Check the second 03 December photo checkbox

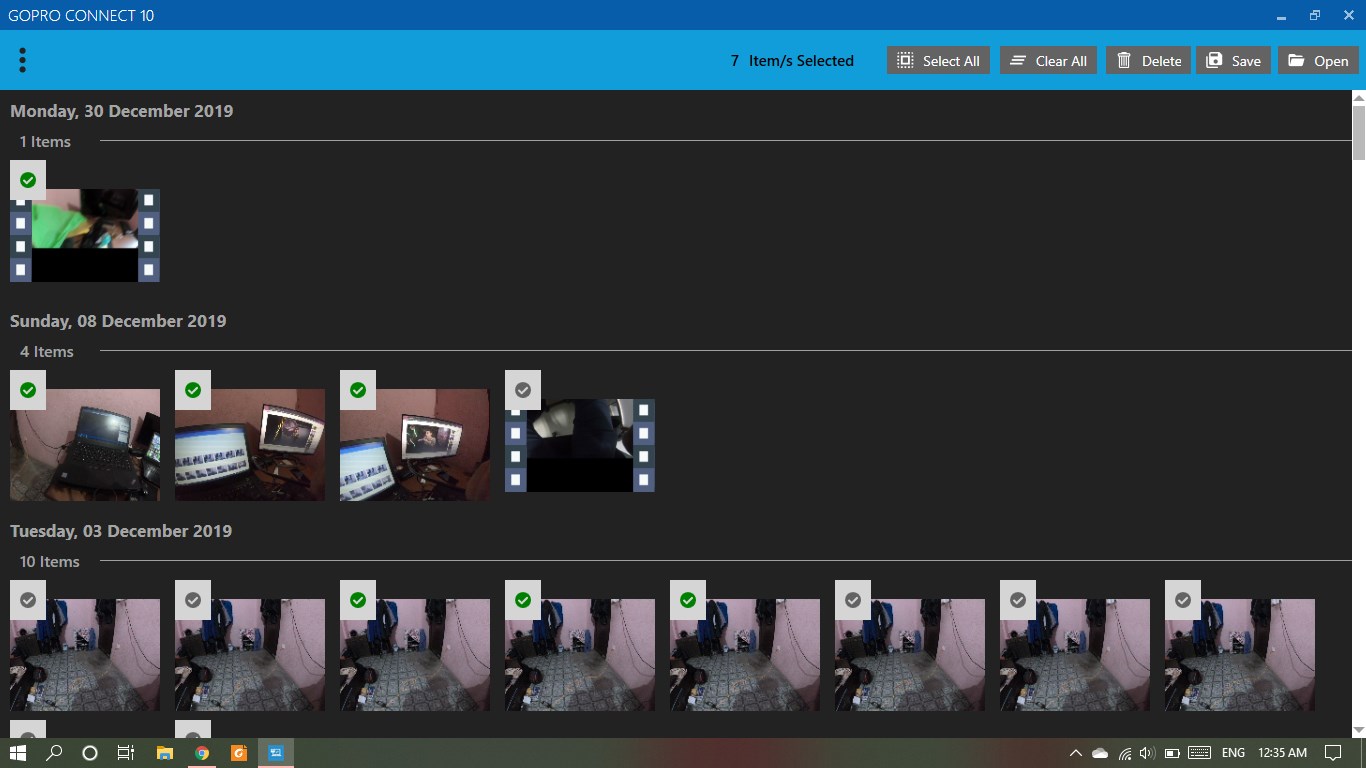[193, 600]
